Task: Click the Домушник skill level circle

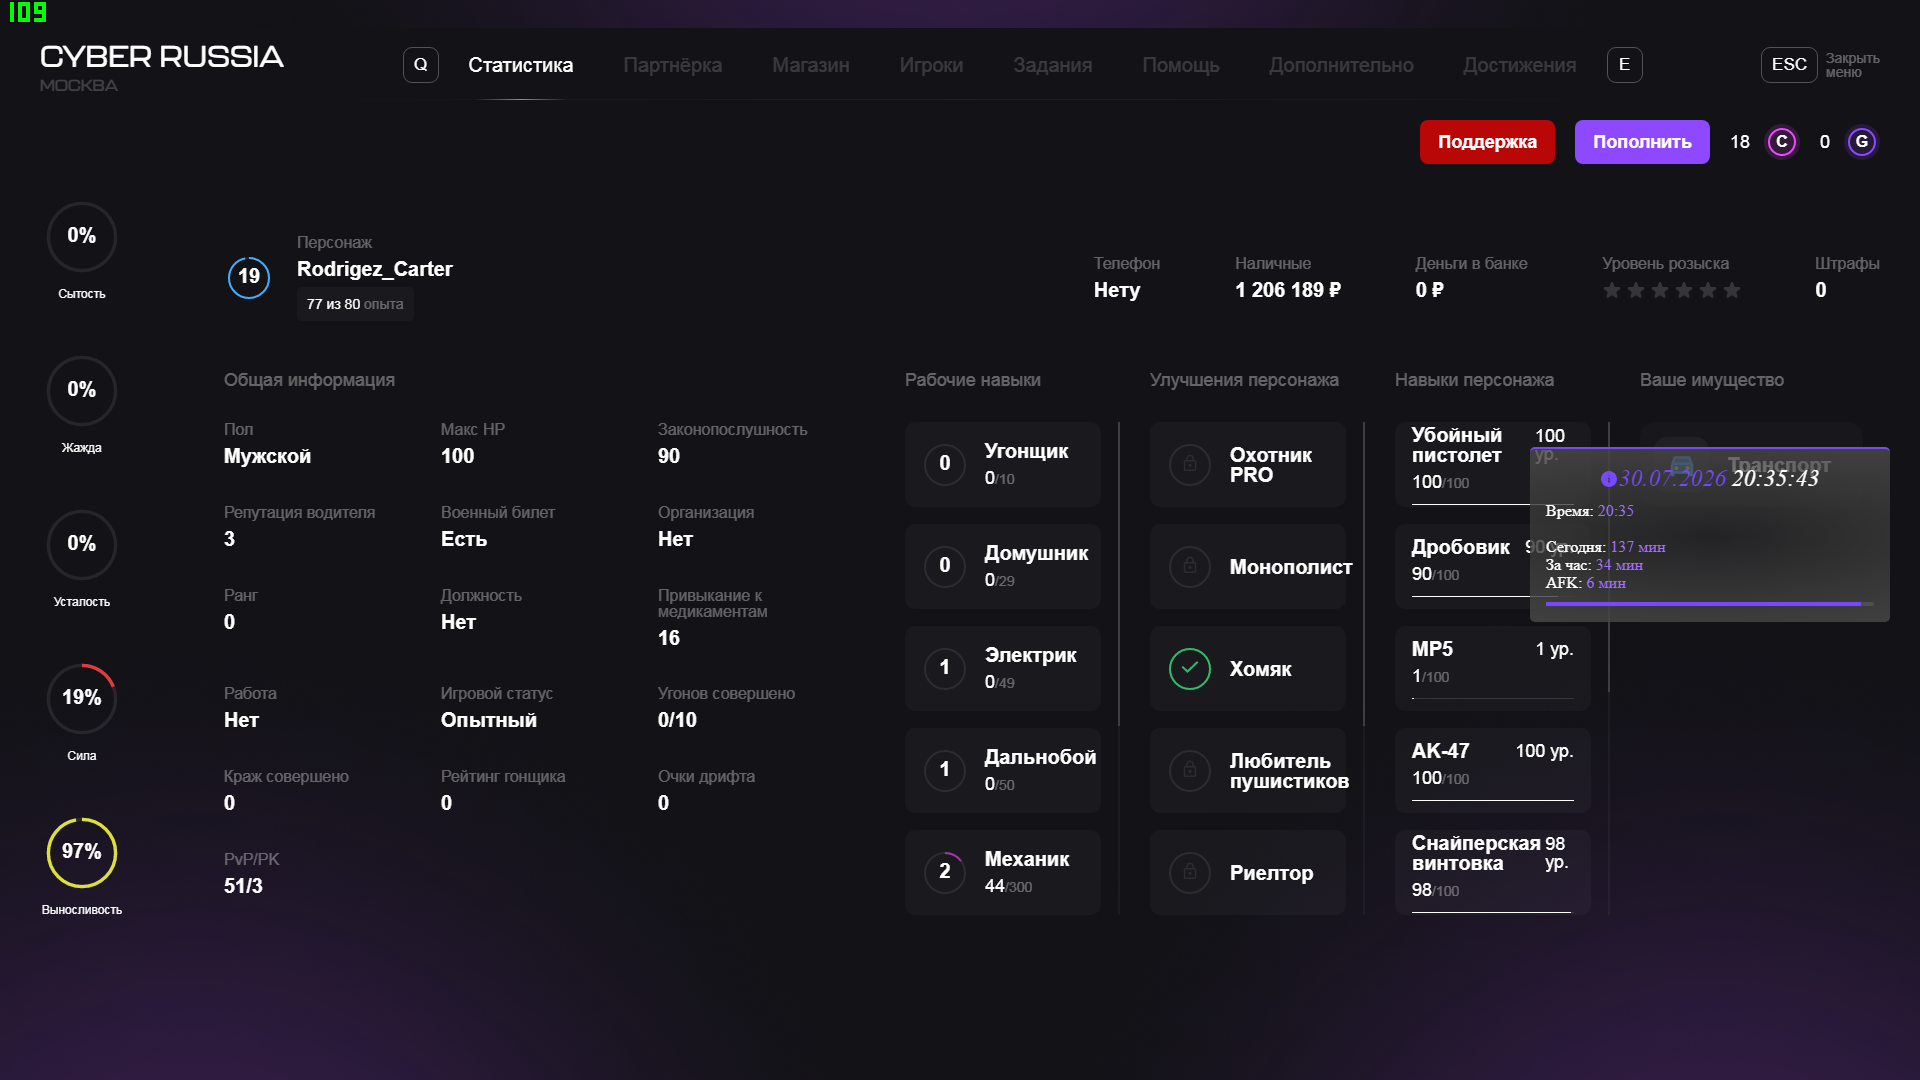Action: (945, 567)
